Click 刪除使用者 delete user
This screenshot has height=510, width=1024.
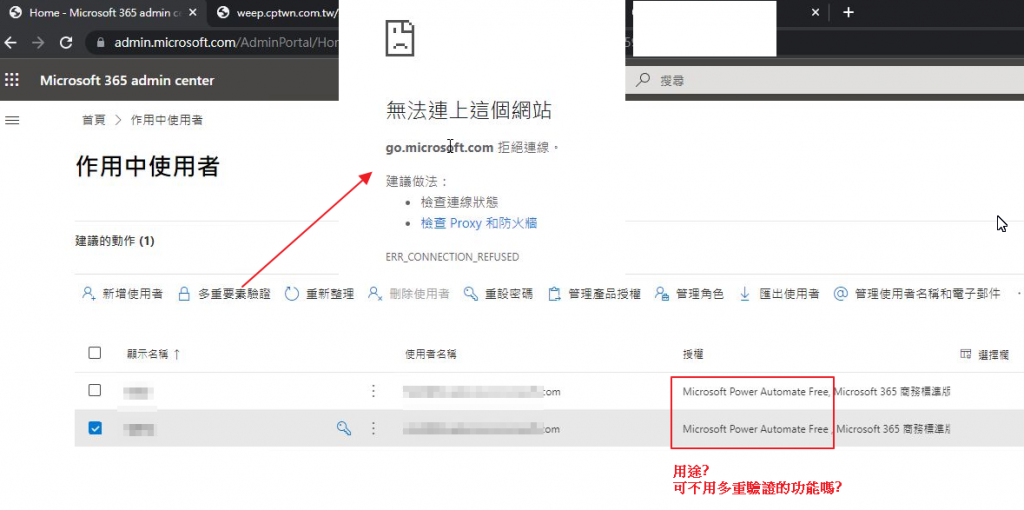[408, 294]
